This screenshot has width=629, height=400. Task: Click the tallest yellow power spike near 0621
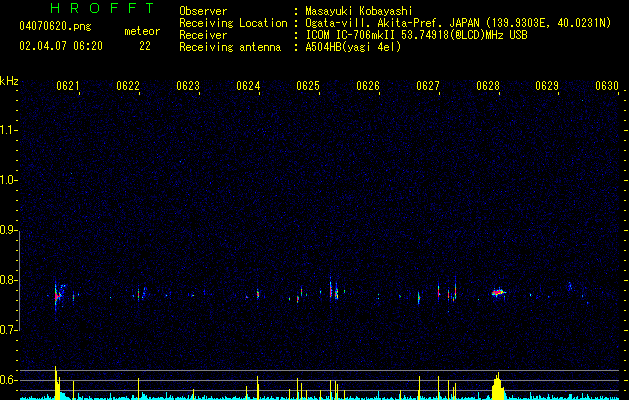point(56,382)
